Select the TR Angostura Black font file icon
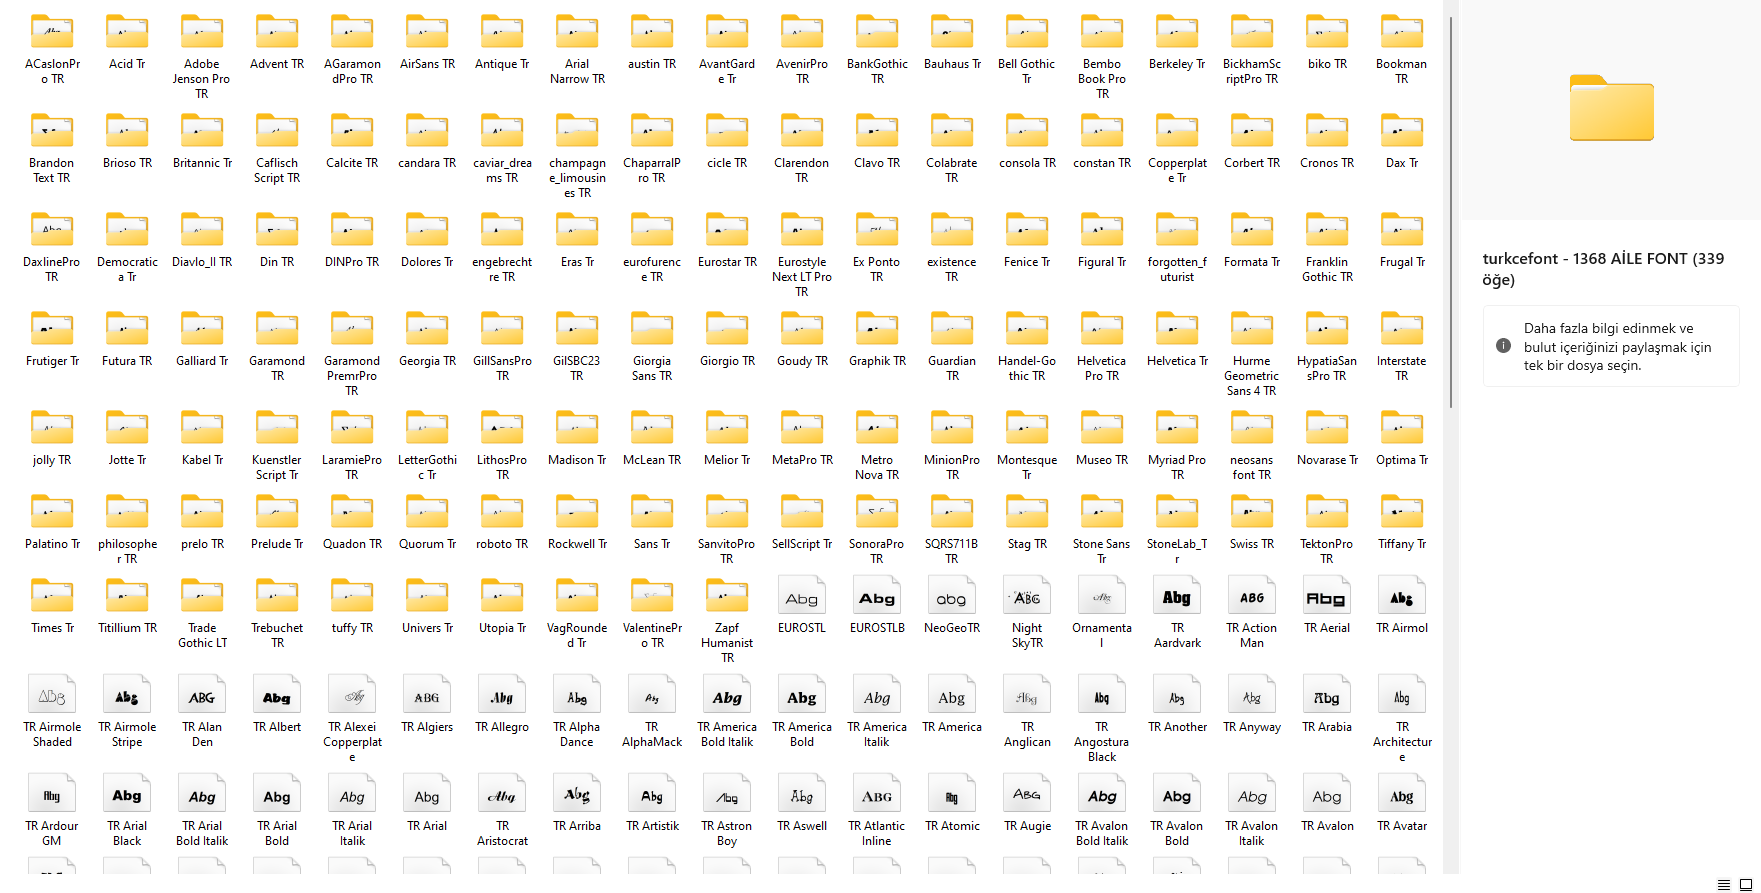 (x=1102, y=695)
